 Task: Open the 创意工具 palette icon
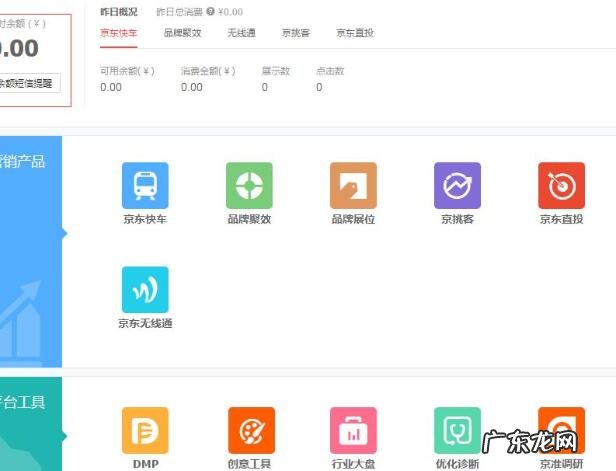tap(251, 431)
